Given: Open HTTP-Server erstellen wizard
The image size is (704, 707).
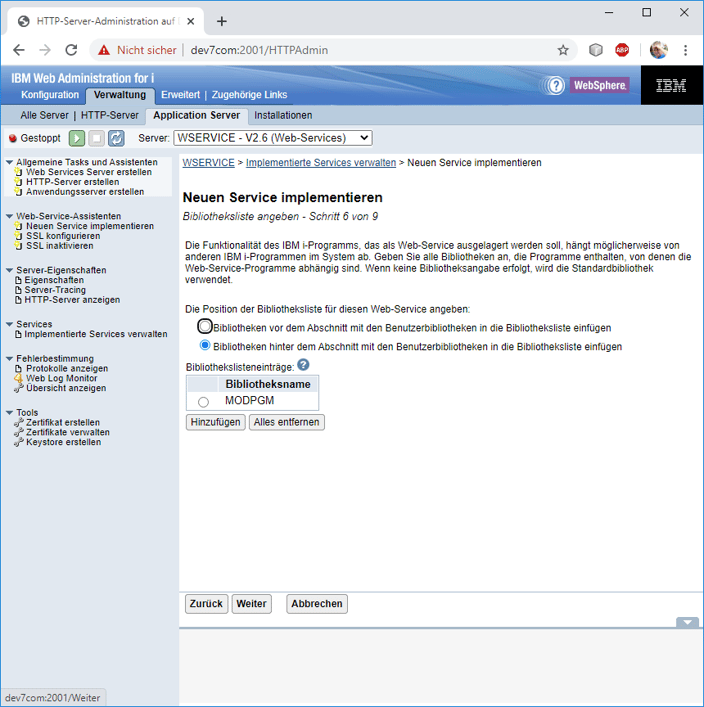Looking at the screenshot, I should pyautogui.click(x=73, y=182).
